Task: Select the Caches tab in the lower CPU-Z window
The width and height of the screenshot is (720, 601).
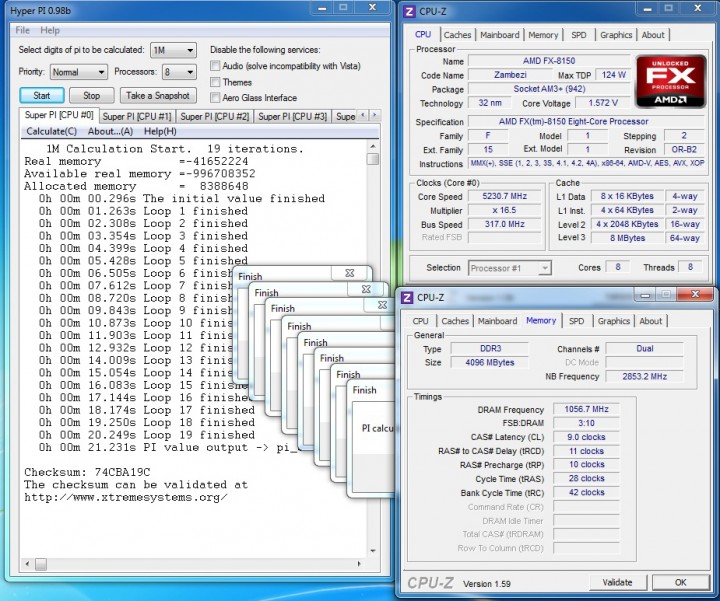Action: coord(455,321)
